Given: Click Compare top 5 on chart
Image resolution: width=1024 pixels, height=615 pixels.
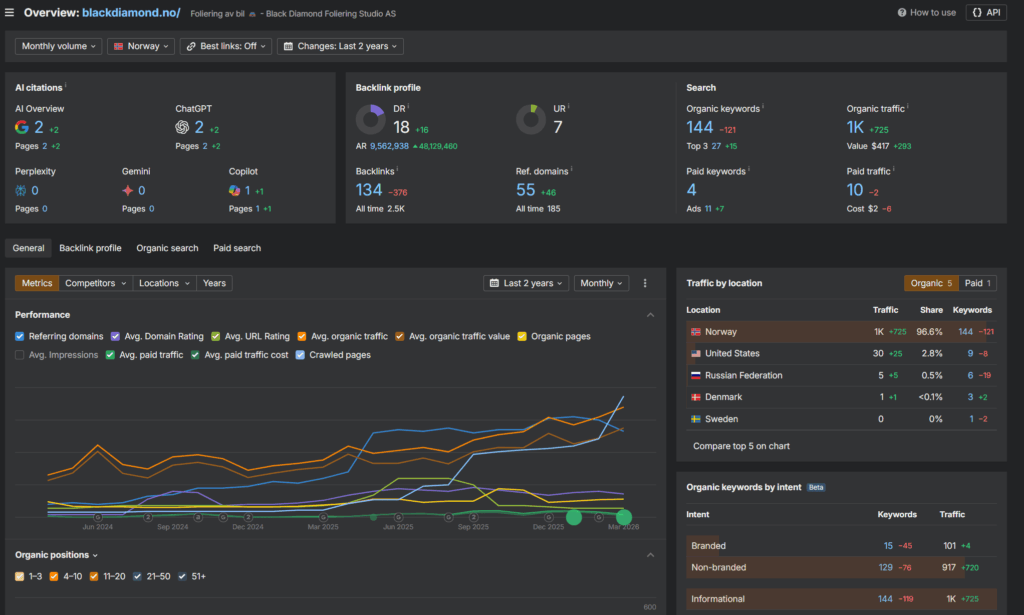Looking at the screenshot, I should click(x=741, y=446).
